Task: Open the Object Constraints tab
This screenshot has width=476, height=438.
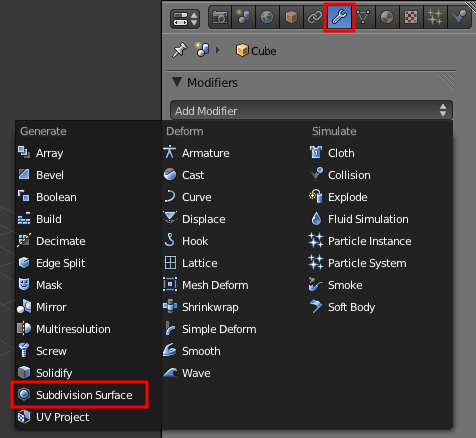Action: pos(315,17)
